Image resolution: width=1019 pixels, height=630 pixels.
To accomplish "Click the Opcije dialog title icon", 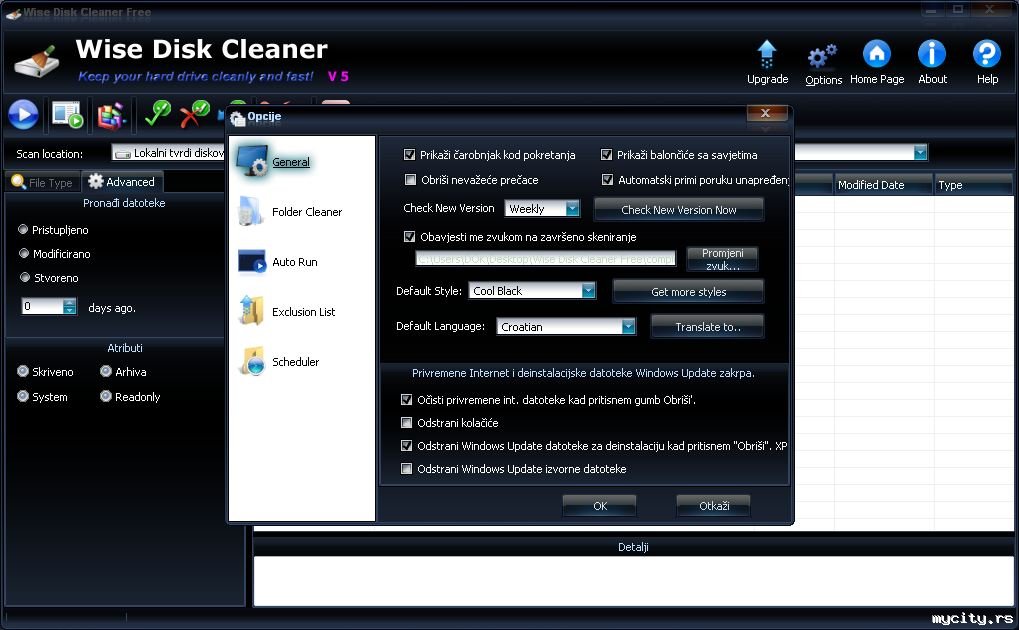I will (237, 118).
